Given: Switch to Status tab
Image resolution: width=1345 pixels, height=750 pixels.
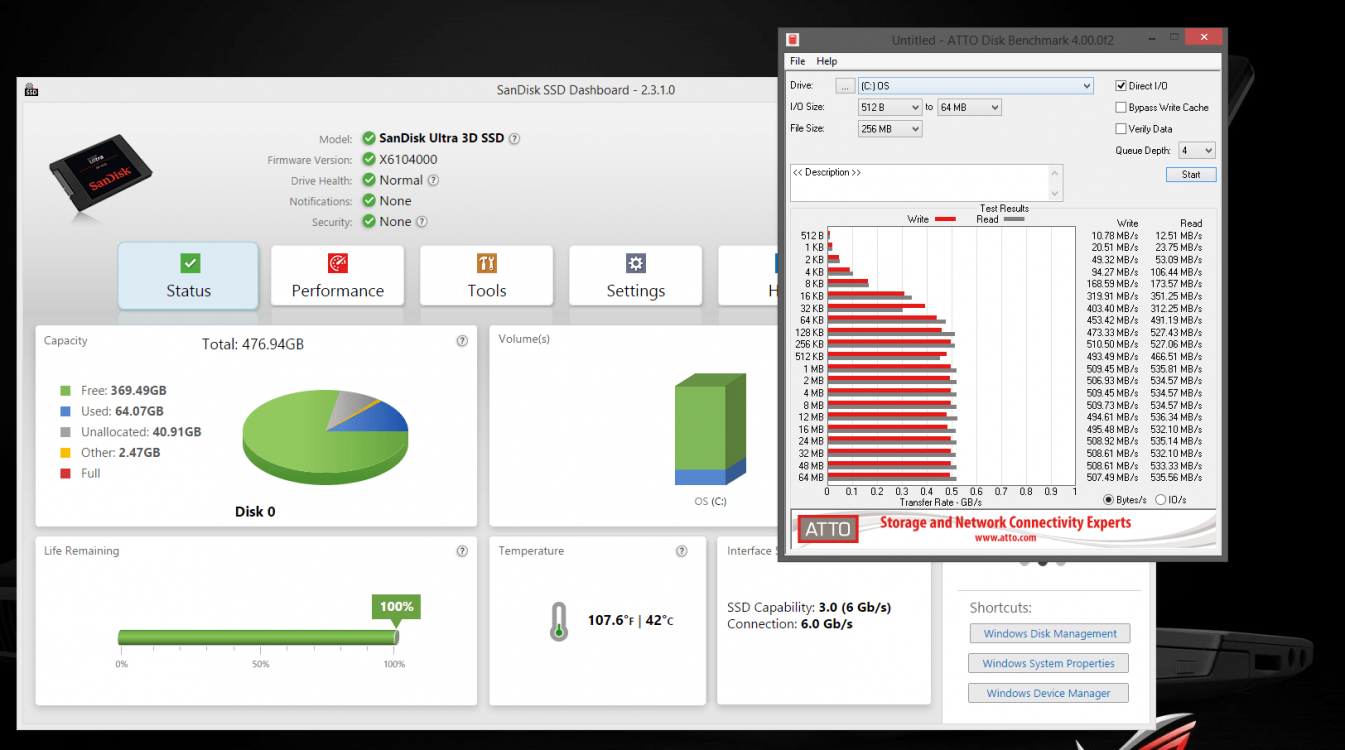Looking at the screenshot, I should coord(188,276).
